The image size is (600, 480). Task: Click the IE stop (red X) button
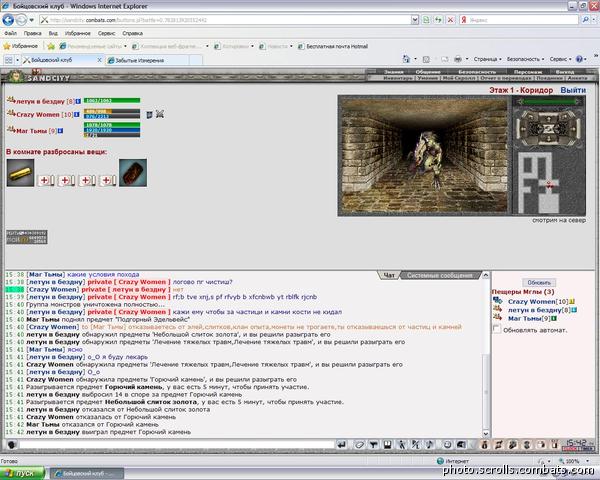click(451, 20)
